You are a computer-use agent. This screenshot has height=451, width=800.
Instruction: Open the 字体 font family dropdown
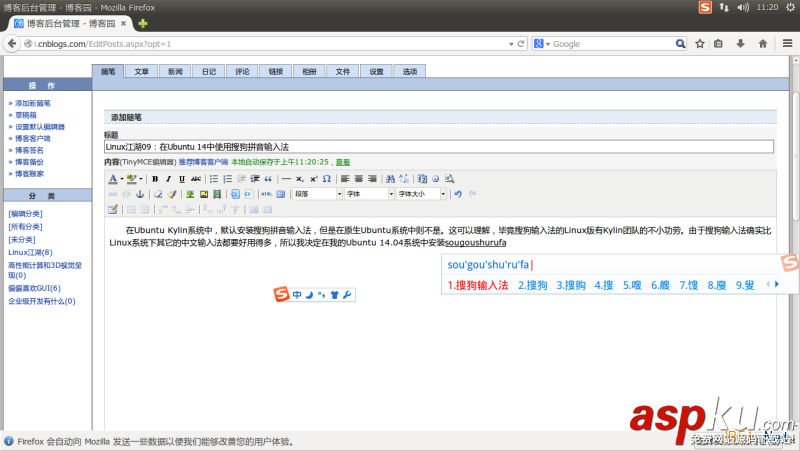(391, 194)
